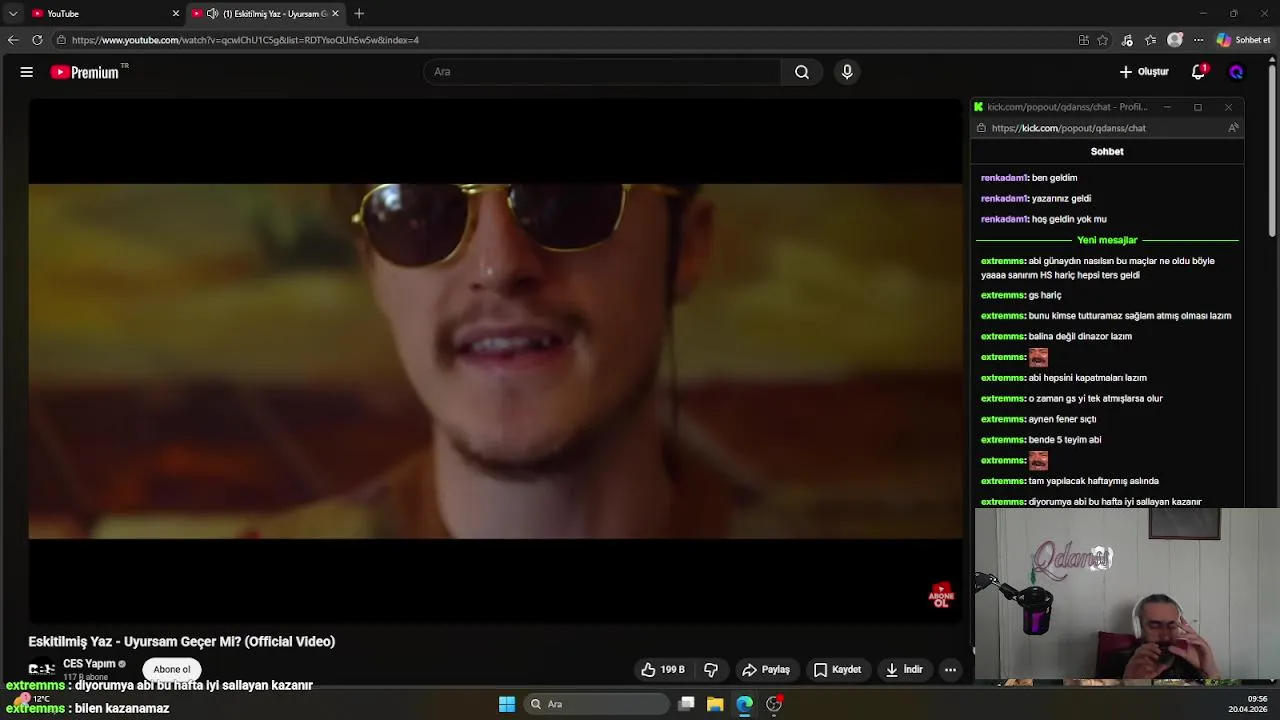Like the video showing 199 B

pyautogui.click(x=663, y=670)
